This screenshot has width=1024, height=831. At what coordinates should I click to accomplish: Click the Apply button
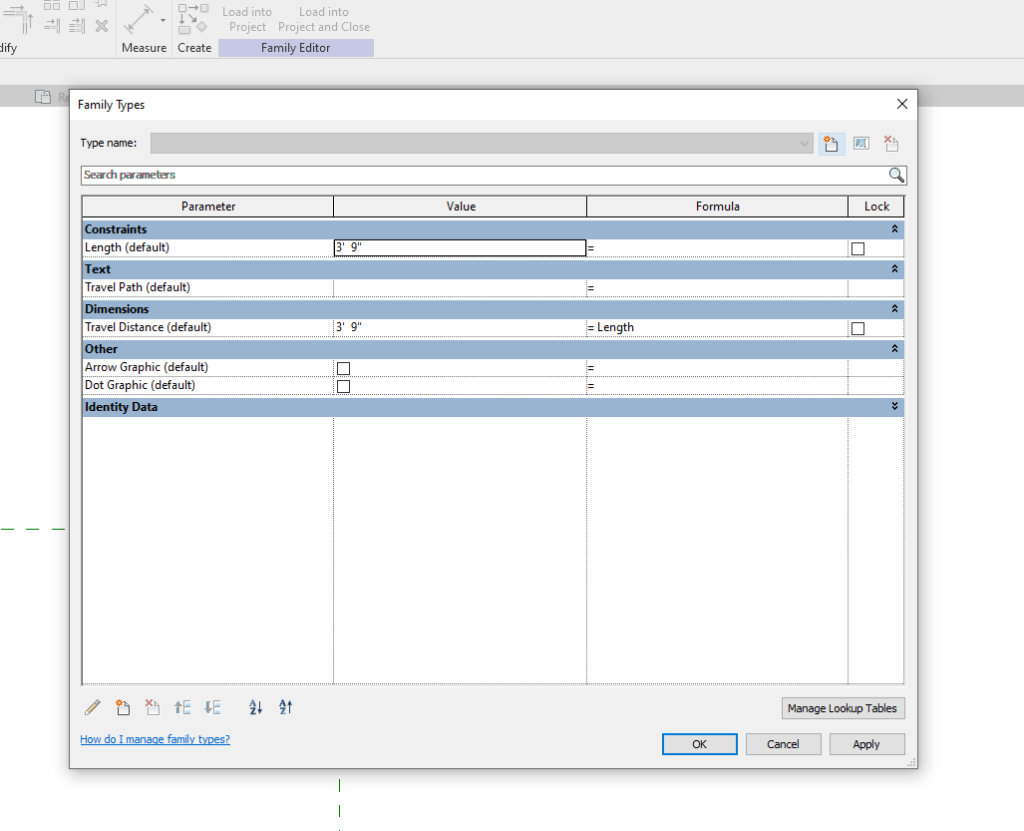pyautogui.click(x=867, y=744)
